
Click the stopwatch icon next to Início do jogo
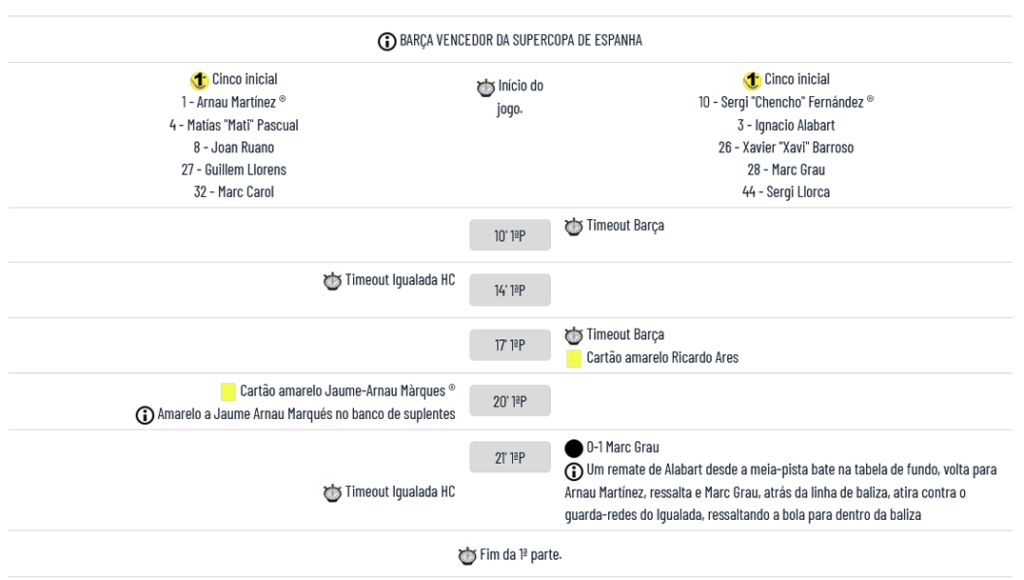(x=485, y=87)
